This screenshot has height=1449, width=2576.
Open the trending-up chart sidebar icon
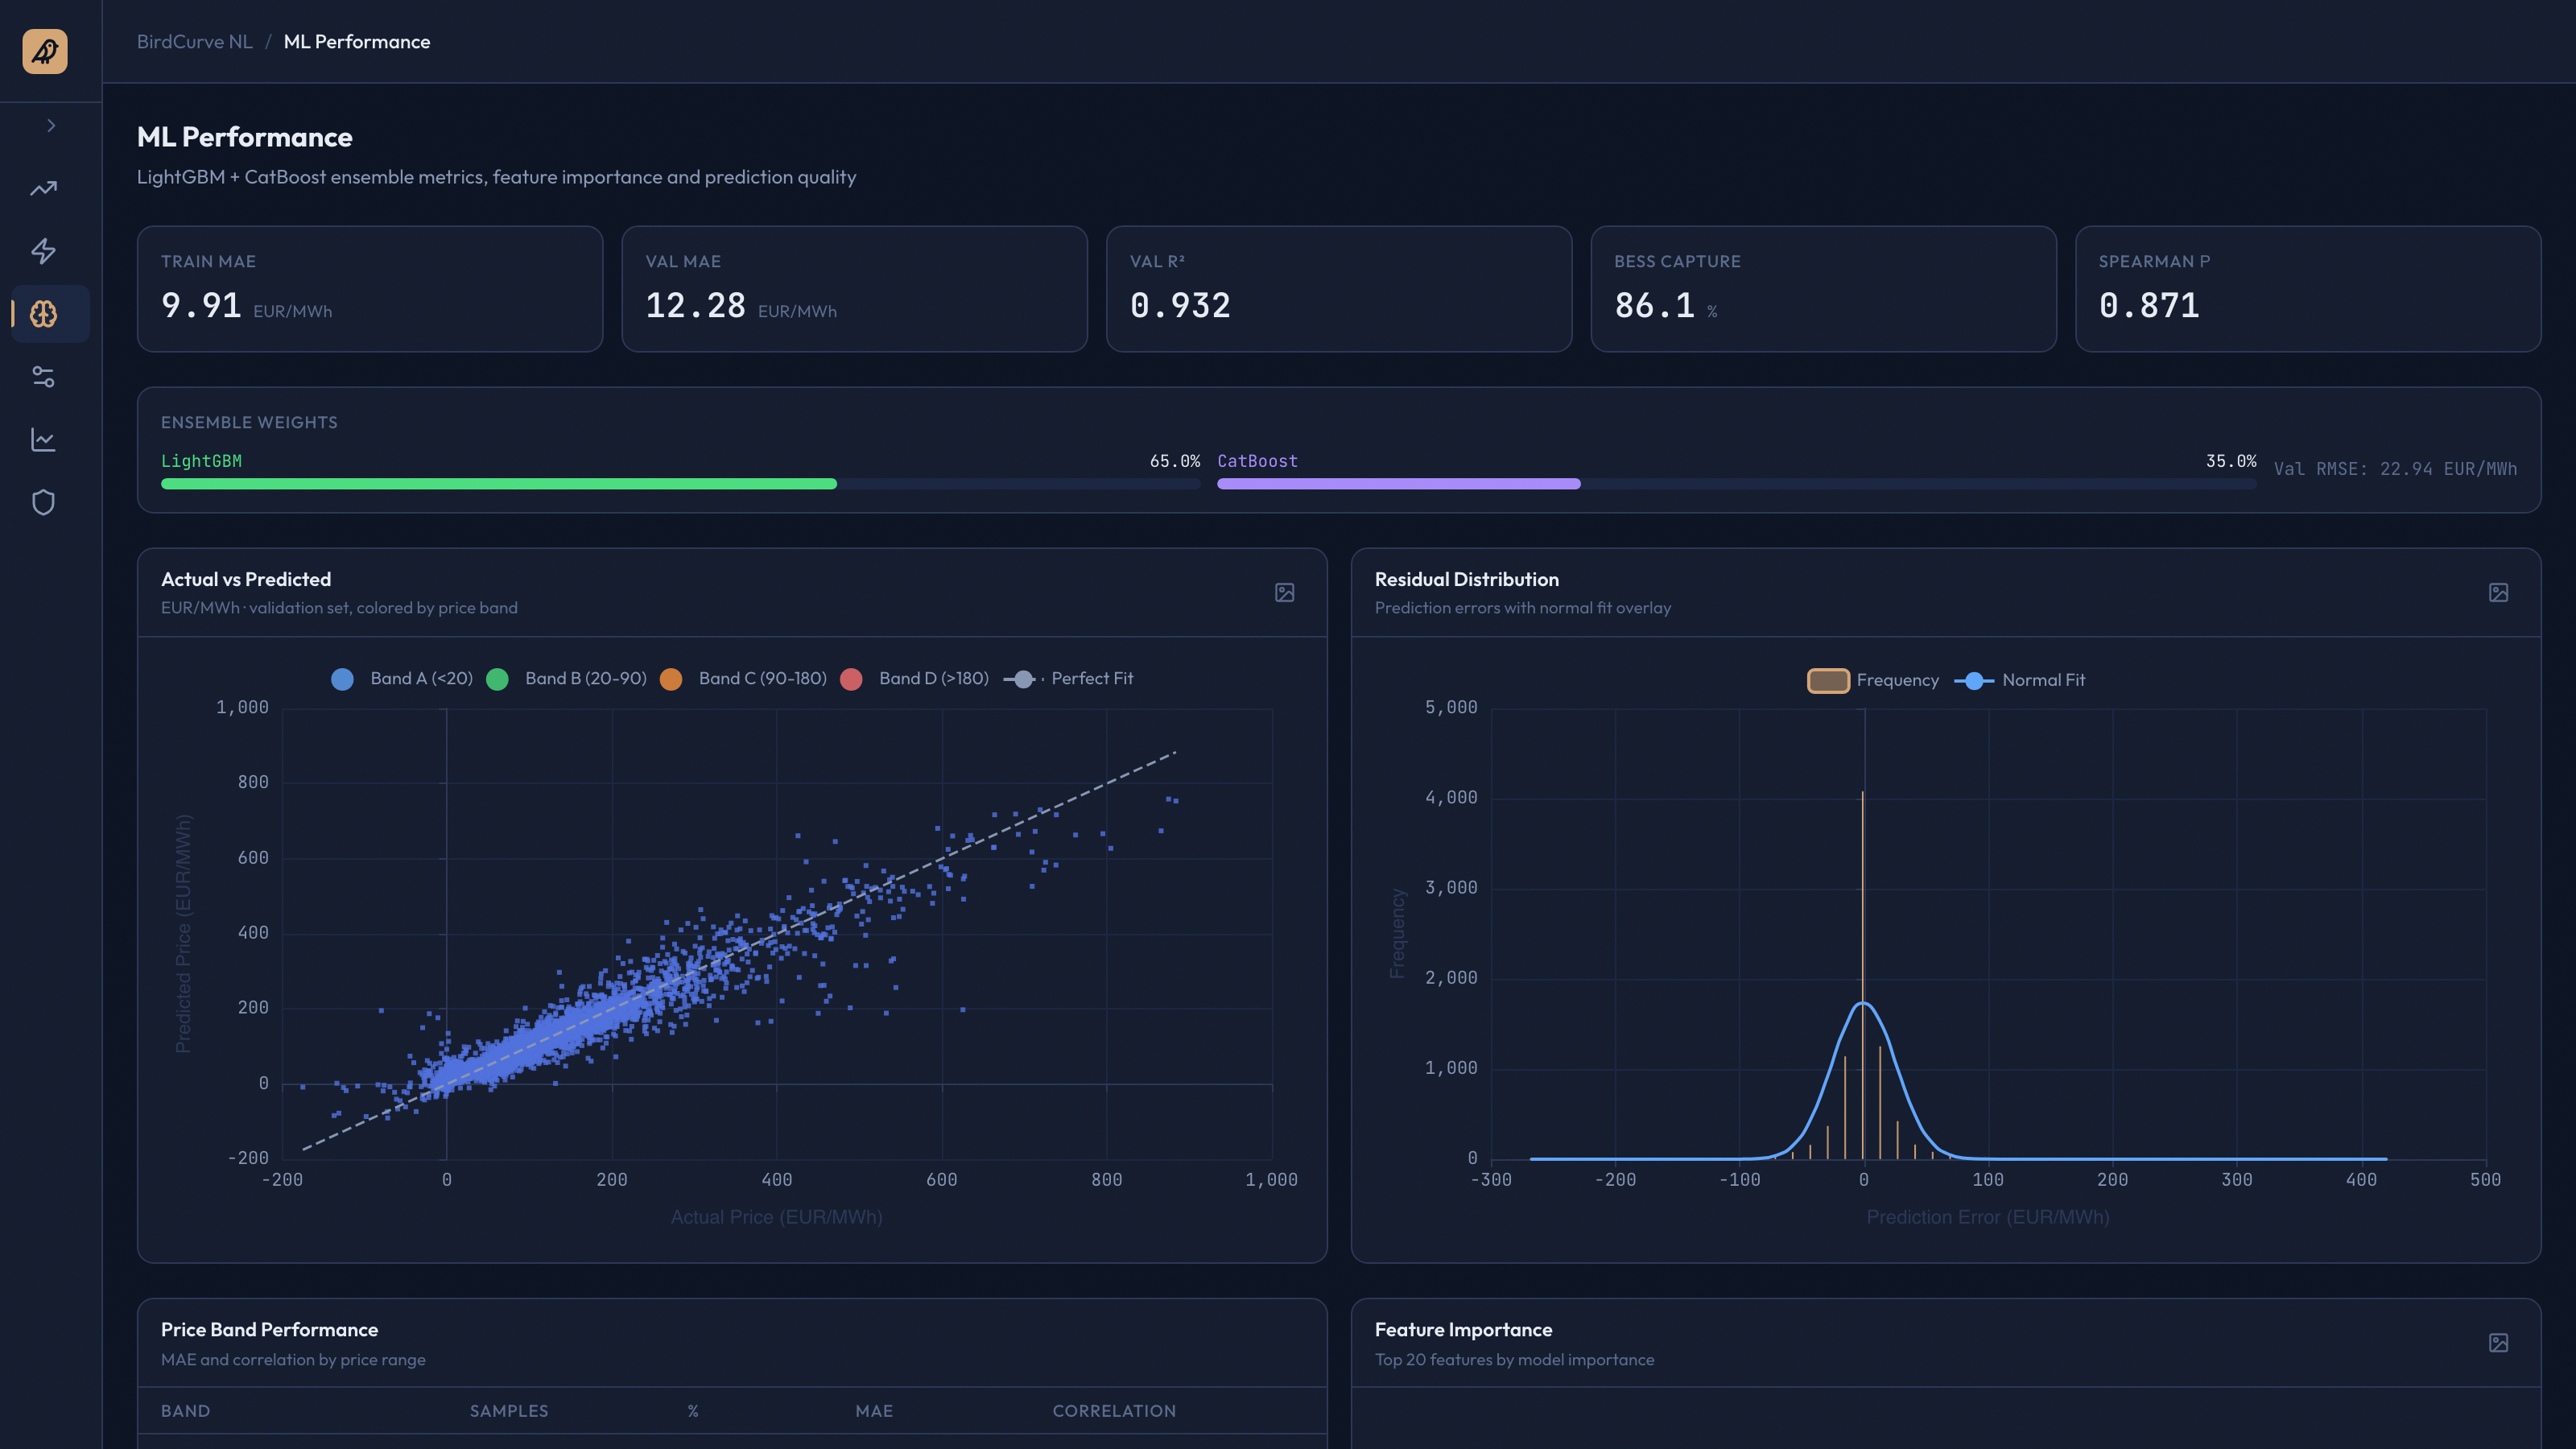44,188
